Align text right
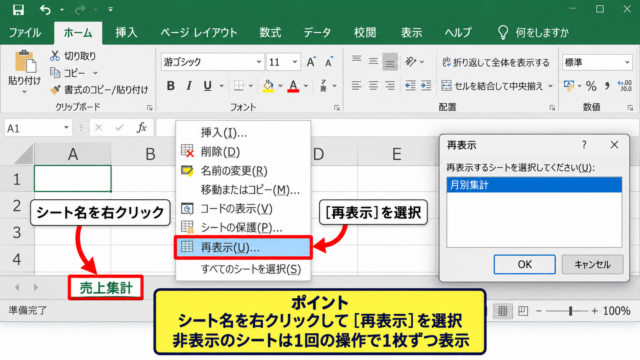This screenshot has width=640, height=360. (x=390, y=86)
